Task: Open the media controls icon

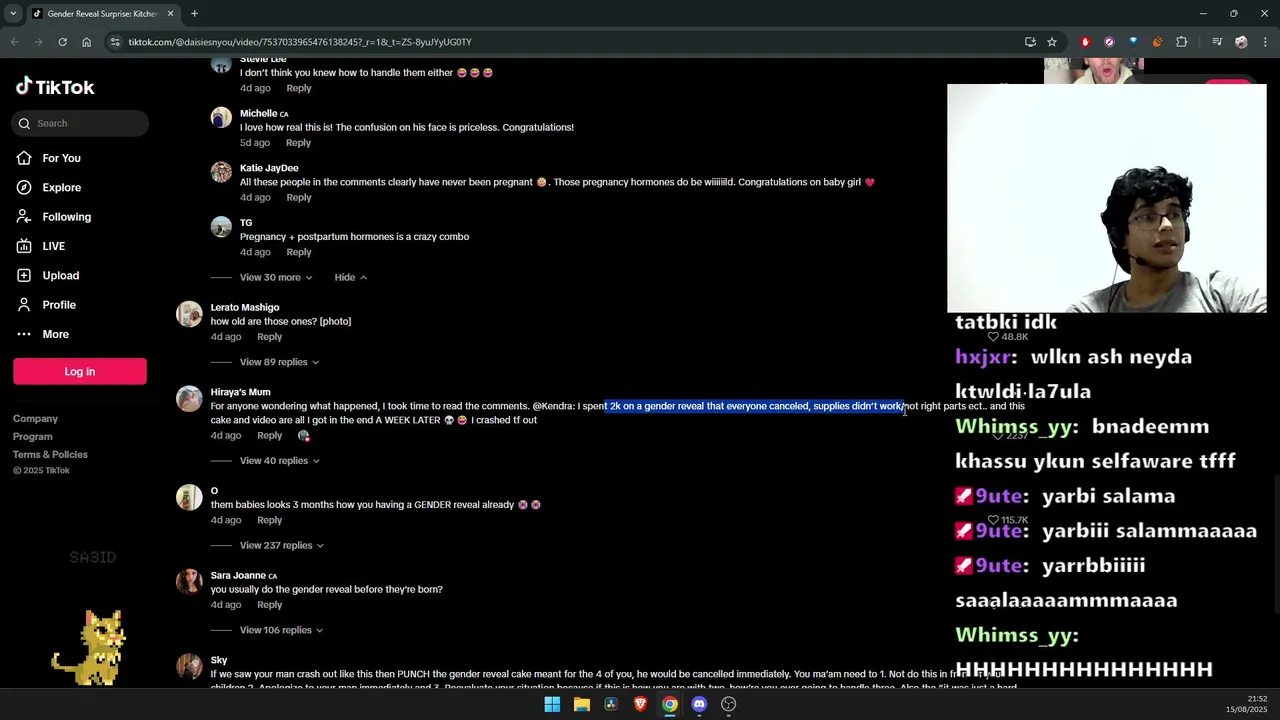Action: point(1217,42)
